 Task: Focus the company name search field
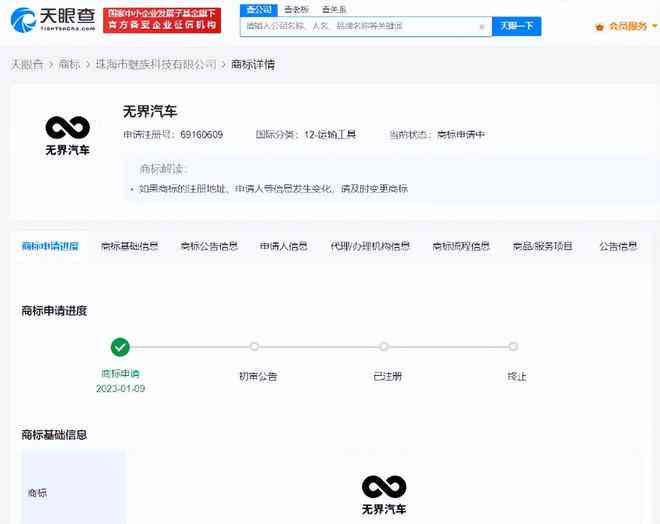tap(366, 26)
